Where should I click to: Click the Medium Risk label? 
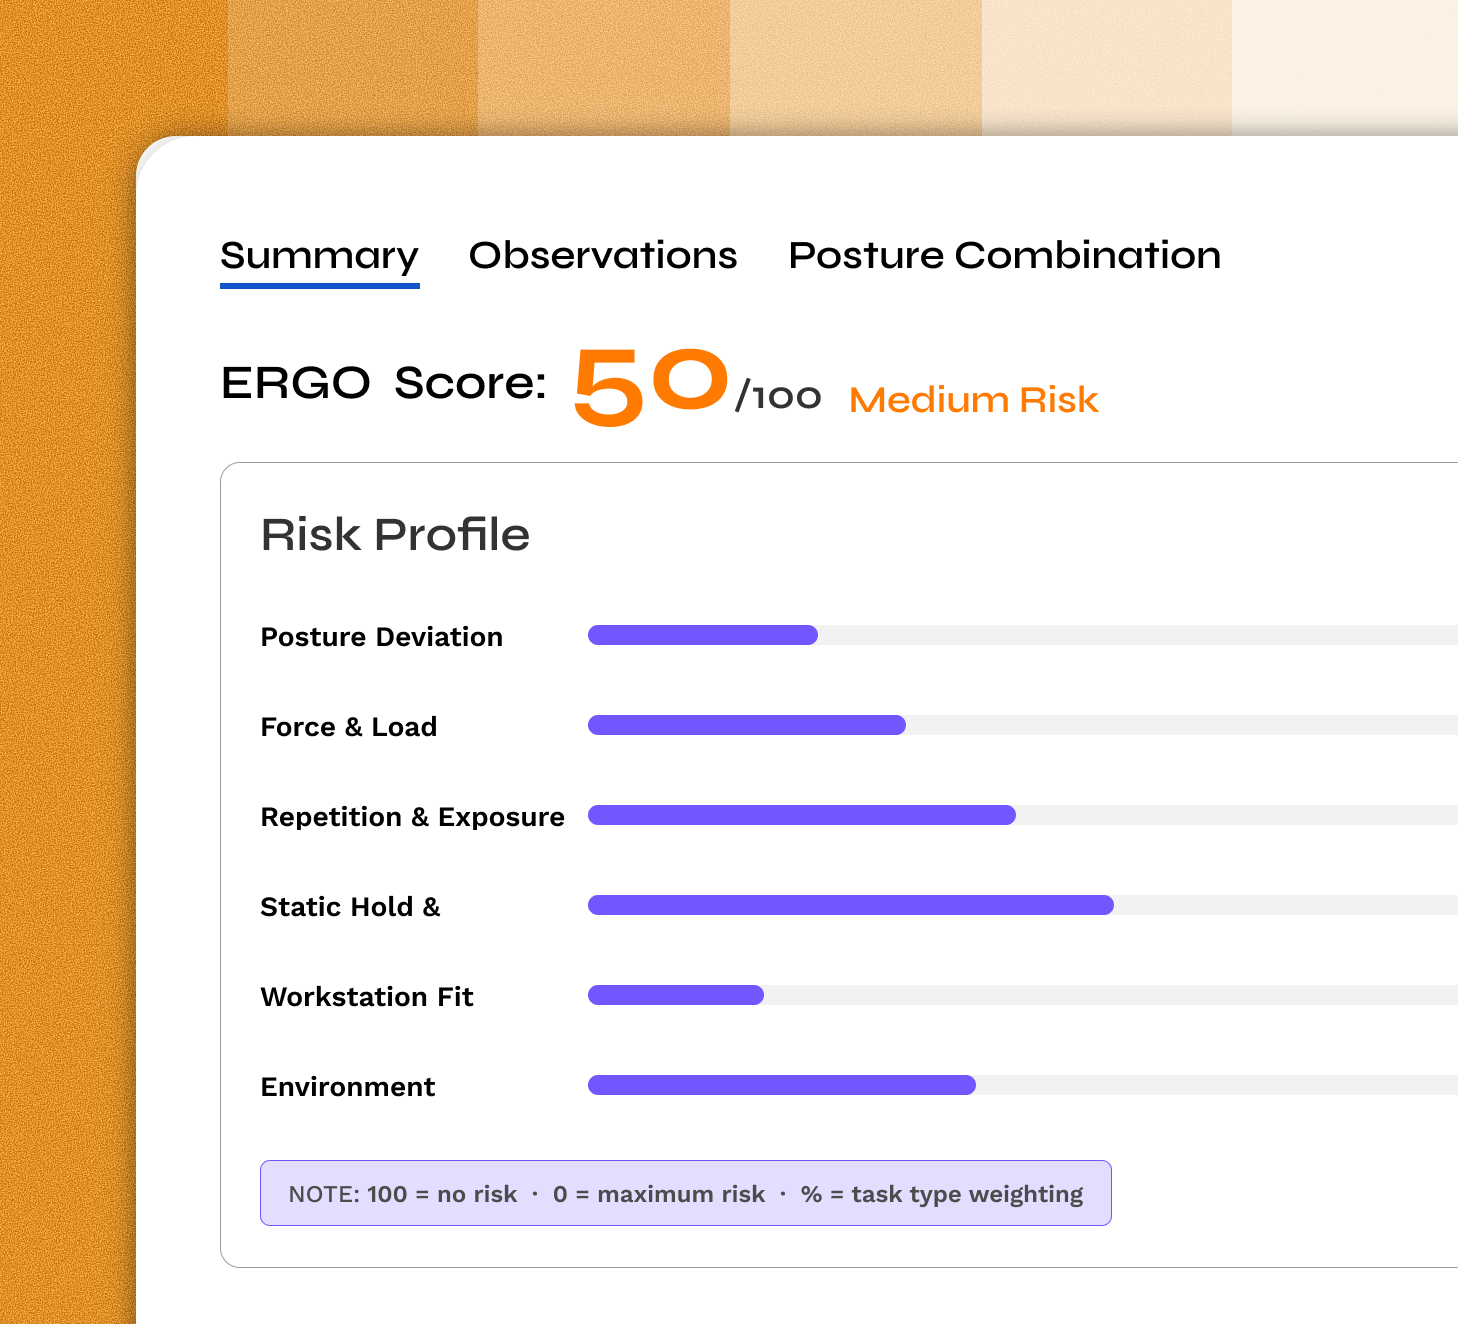coord(973,400)
